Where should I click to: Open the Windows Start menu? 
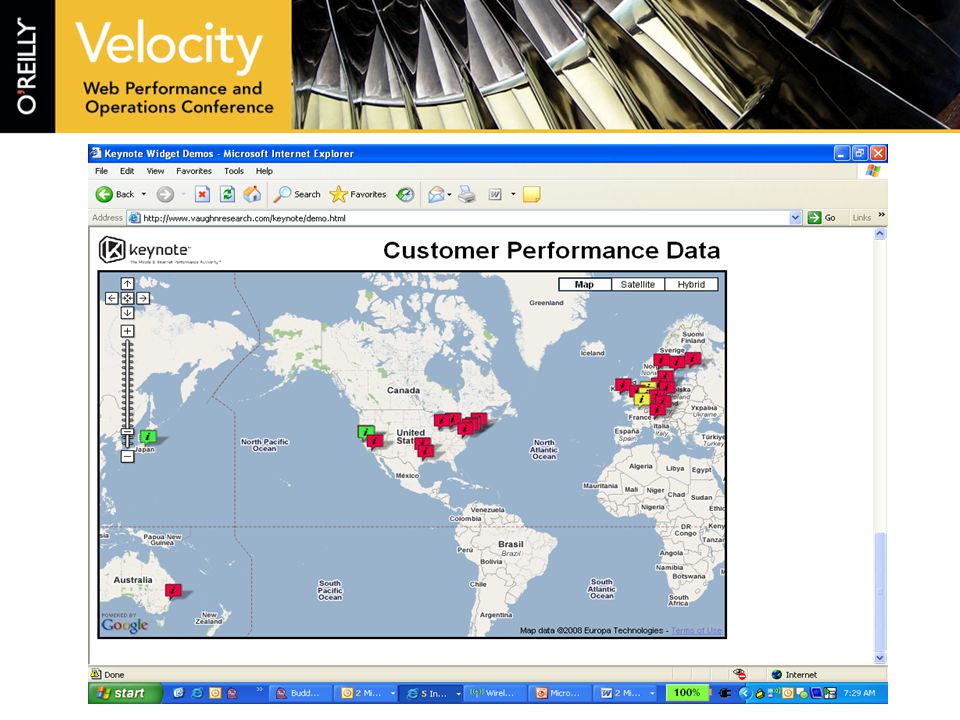[x=125, y=693]
